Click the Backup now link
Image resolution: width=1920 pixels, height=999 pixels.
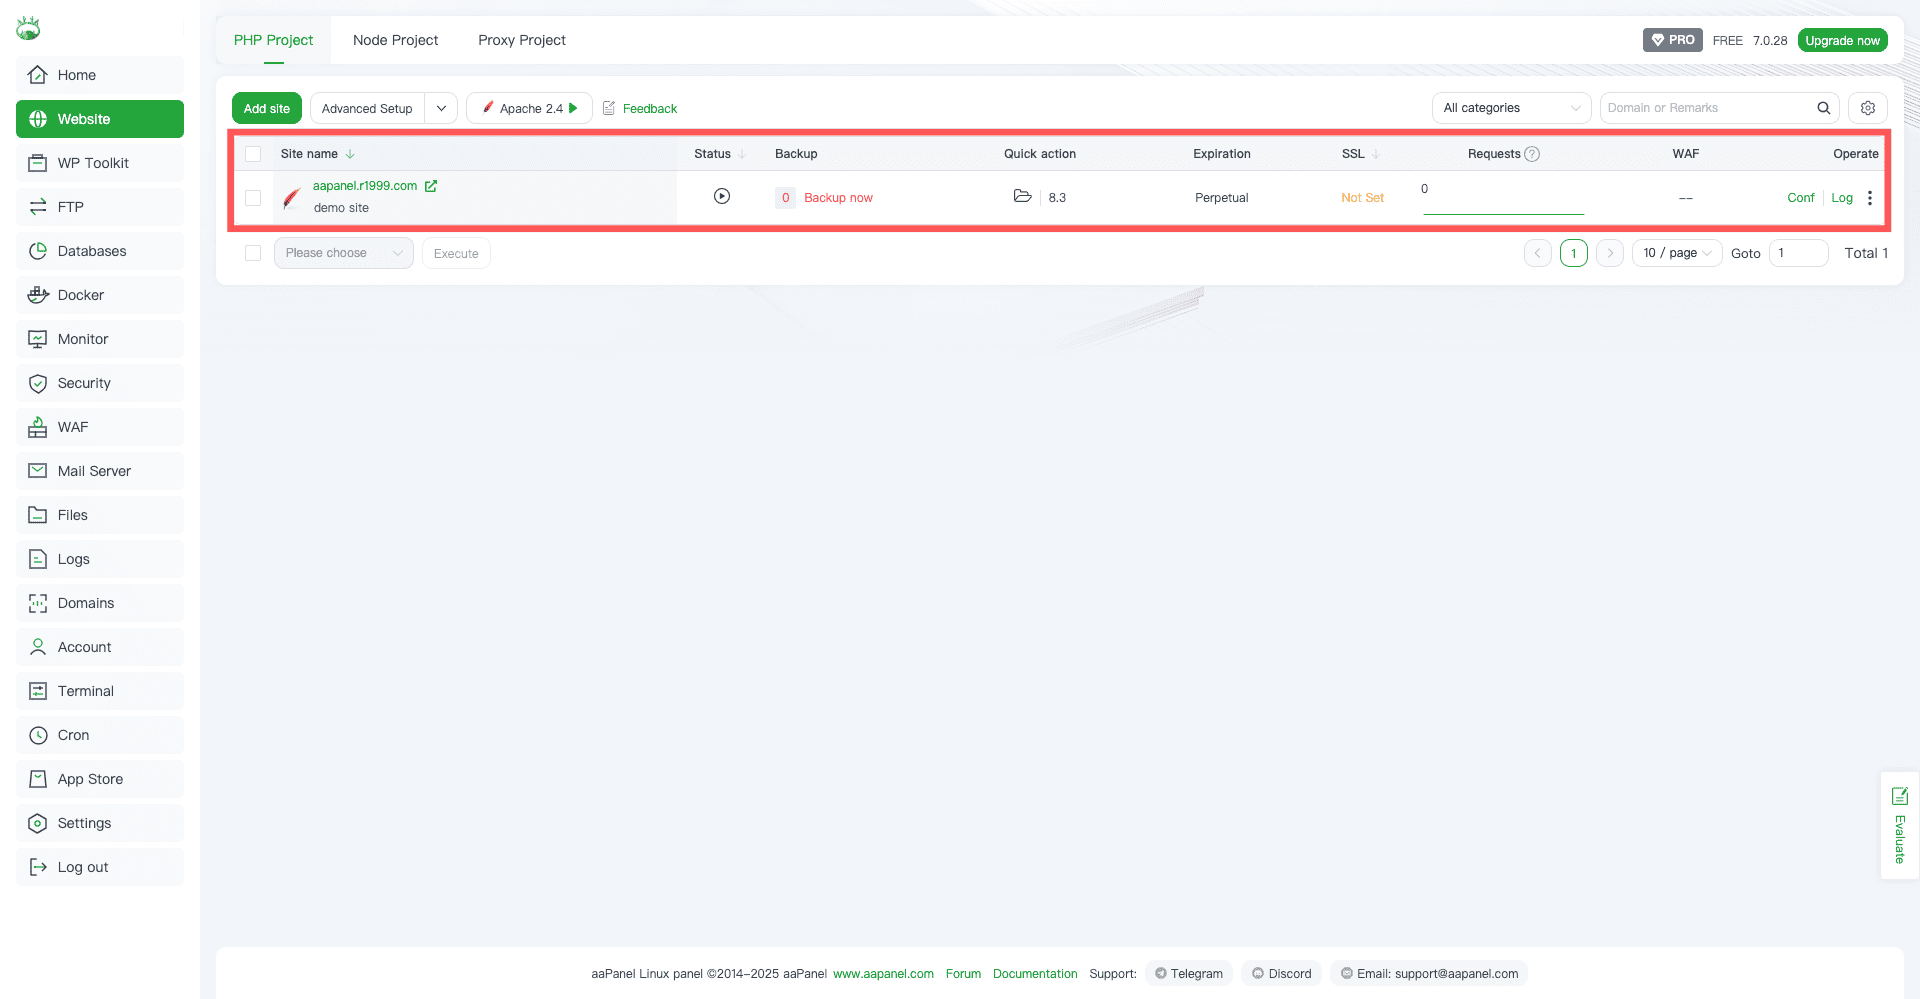[838, 198]
